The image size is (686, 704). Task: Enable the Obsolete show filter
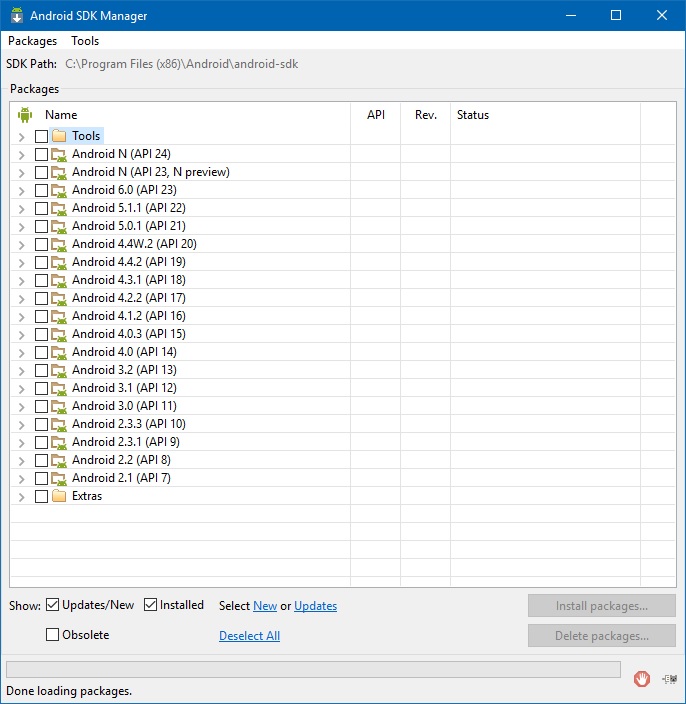pyautogui.click(x=53, y=634)
